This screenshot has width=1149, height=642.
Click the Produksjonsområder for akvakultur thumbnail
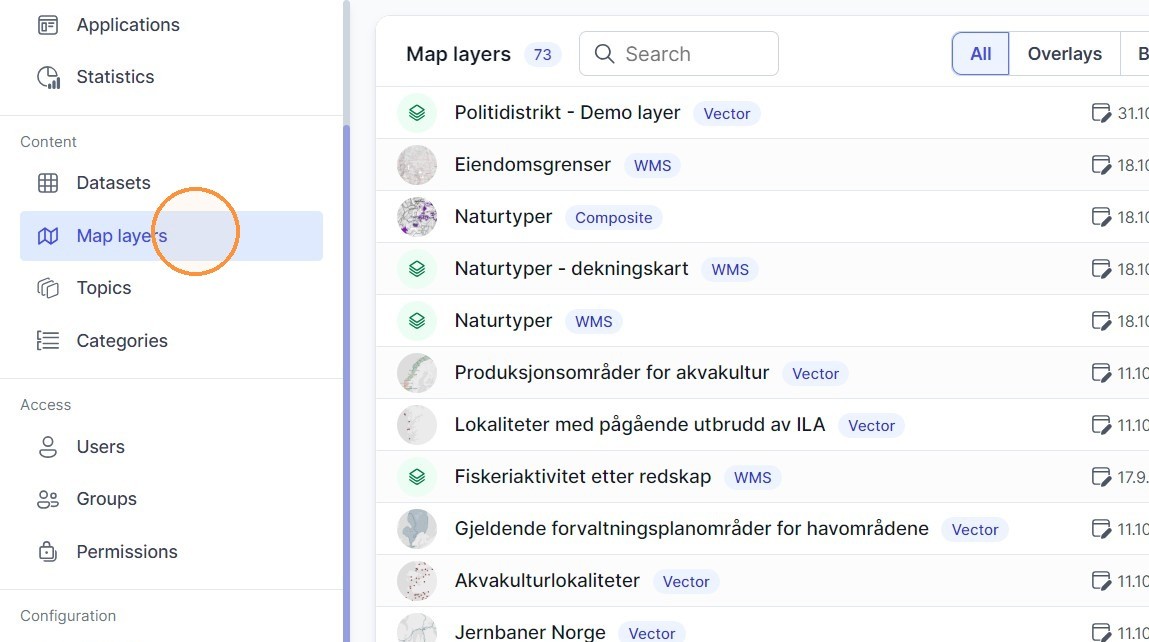[x=417, y=373]
